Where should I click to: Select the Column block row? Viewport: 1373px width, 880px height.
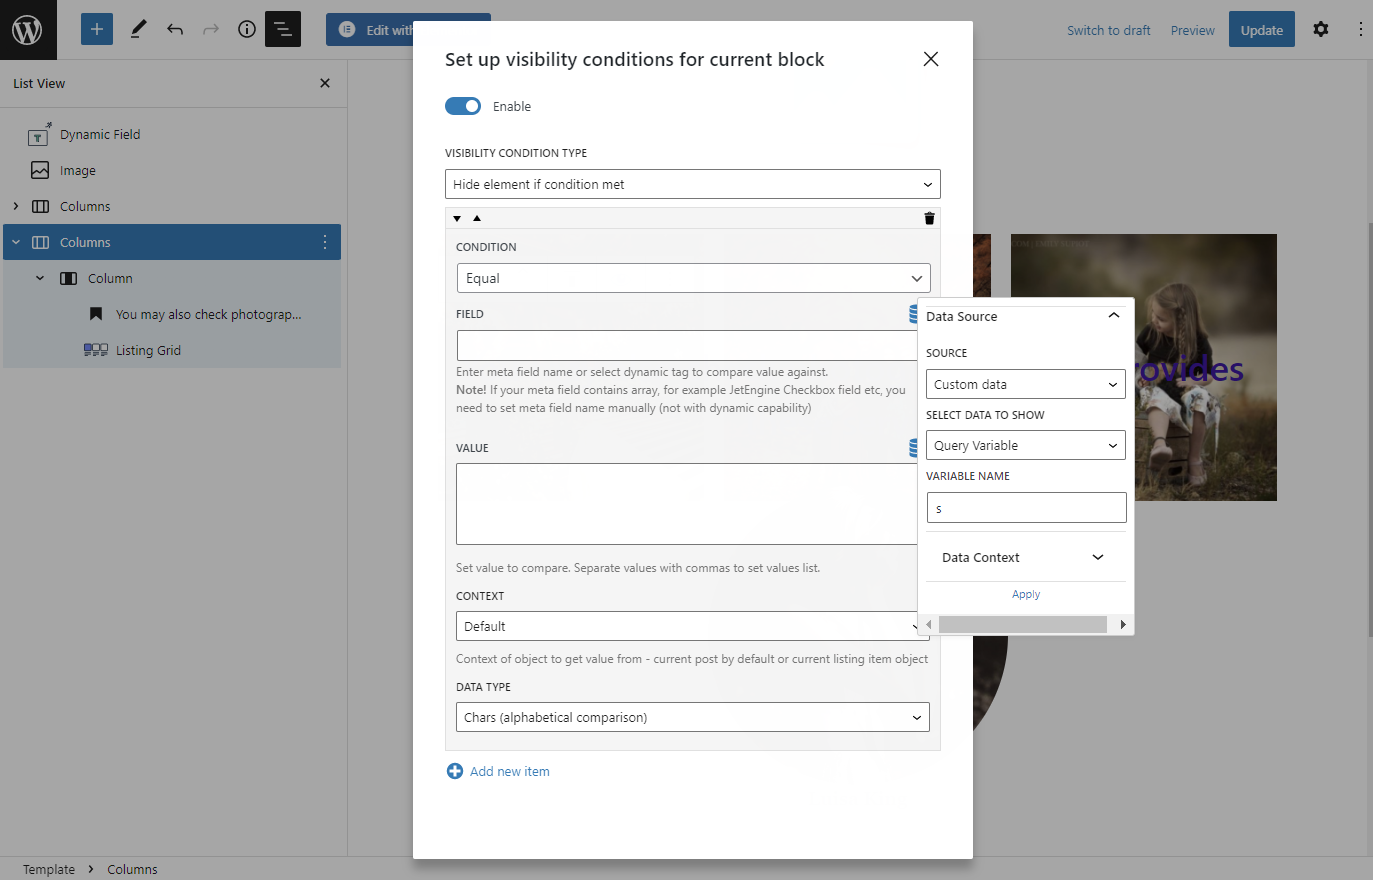click(172, 278)
